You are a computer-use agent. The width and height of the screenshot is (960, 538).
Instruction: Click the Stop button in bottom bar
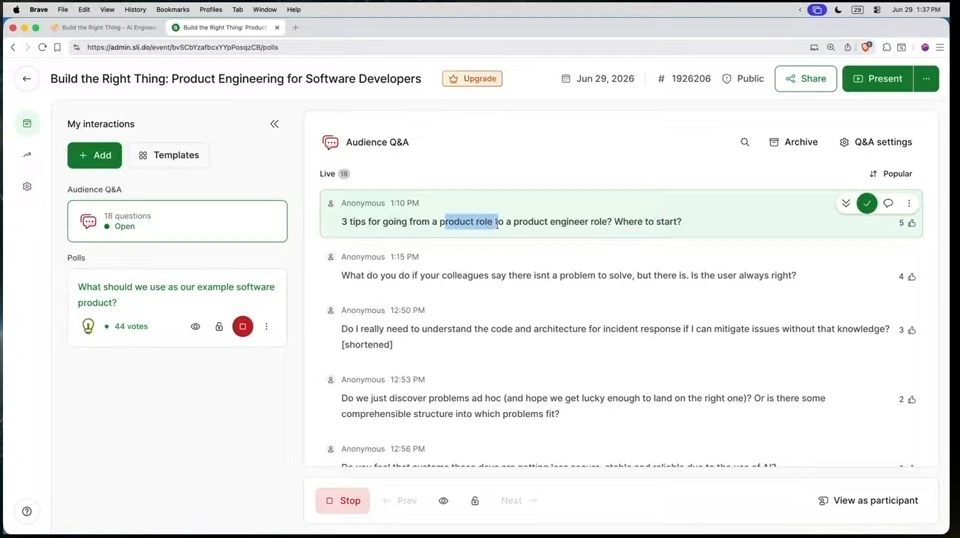(343, 501)
